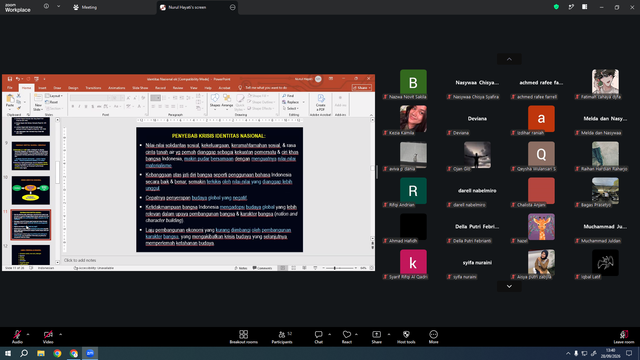Select the slide 12 thumbnail
Screen dimensions: 640x360
(x=31, y=255)
